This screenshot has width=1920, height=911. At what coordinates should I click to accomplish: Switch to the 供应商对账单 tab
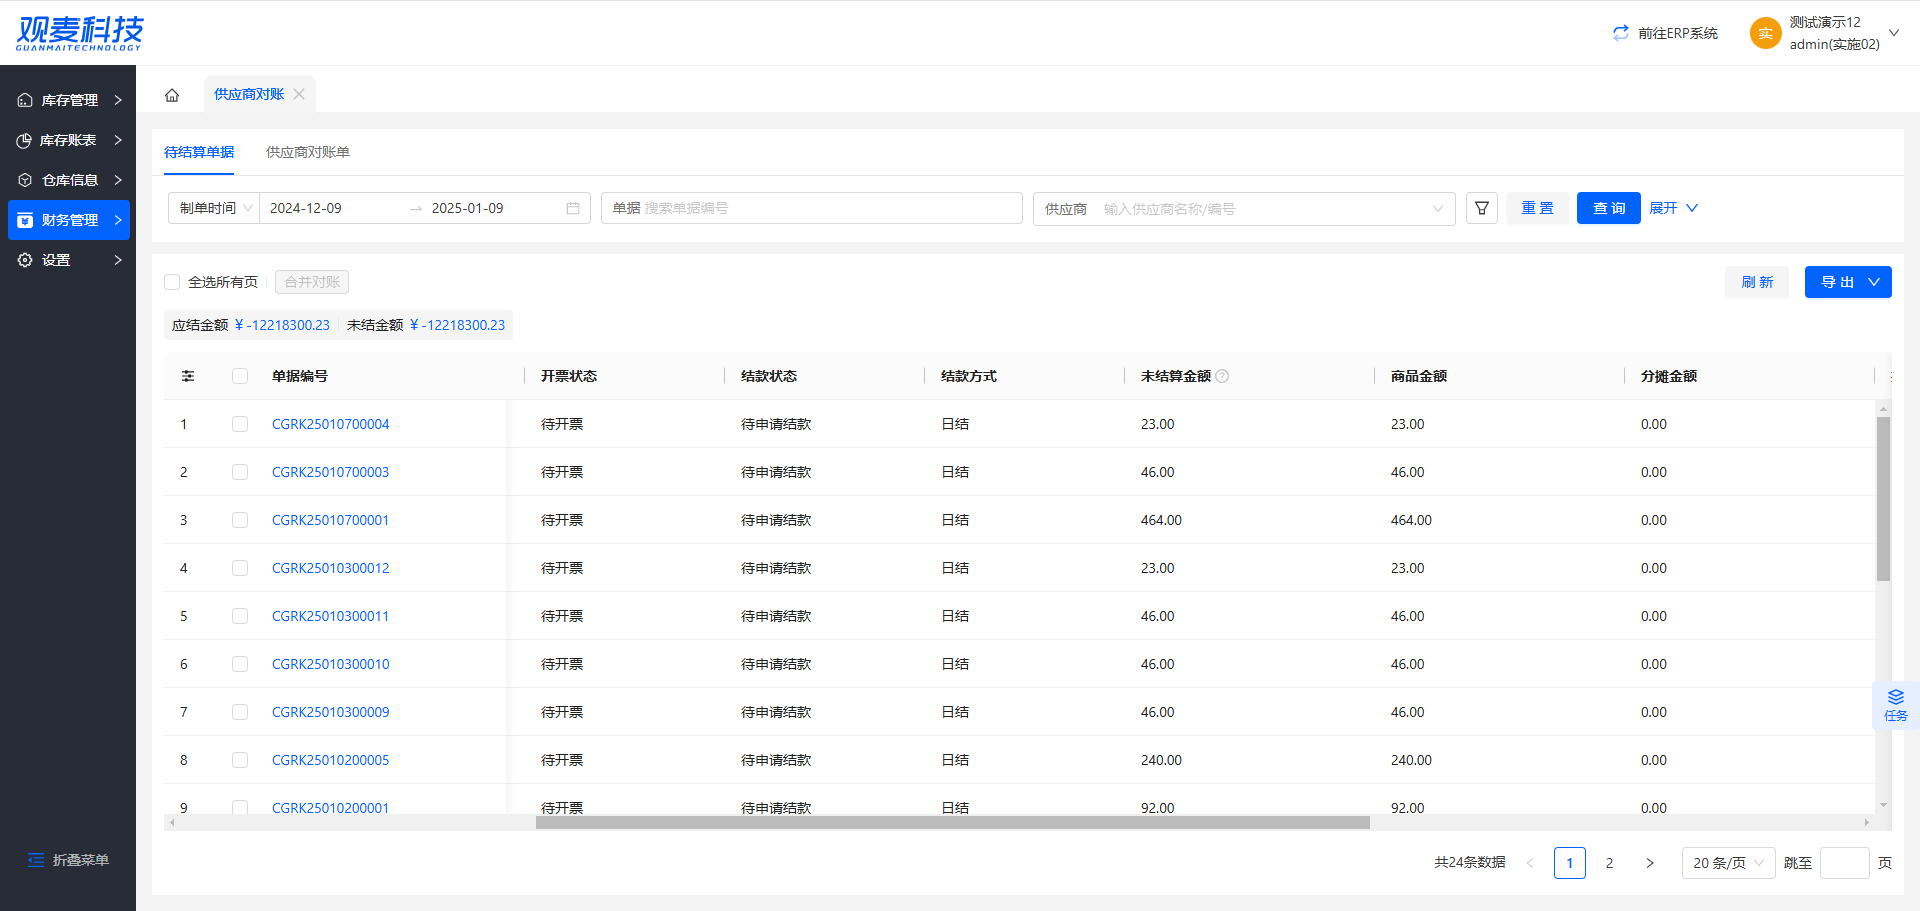point(307,152)
